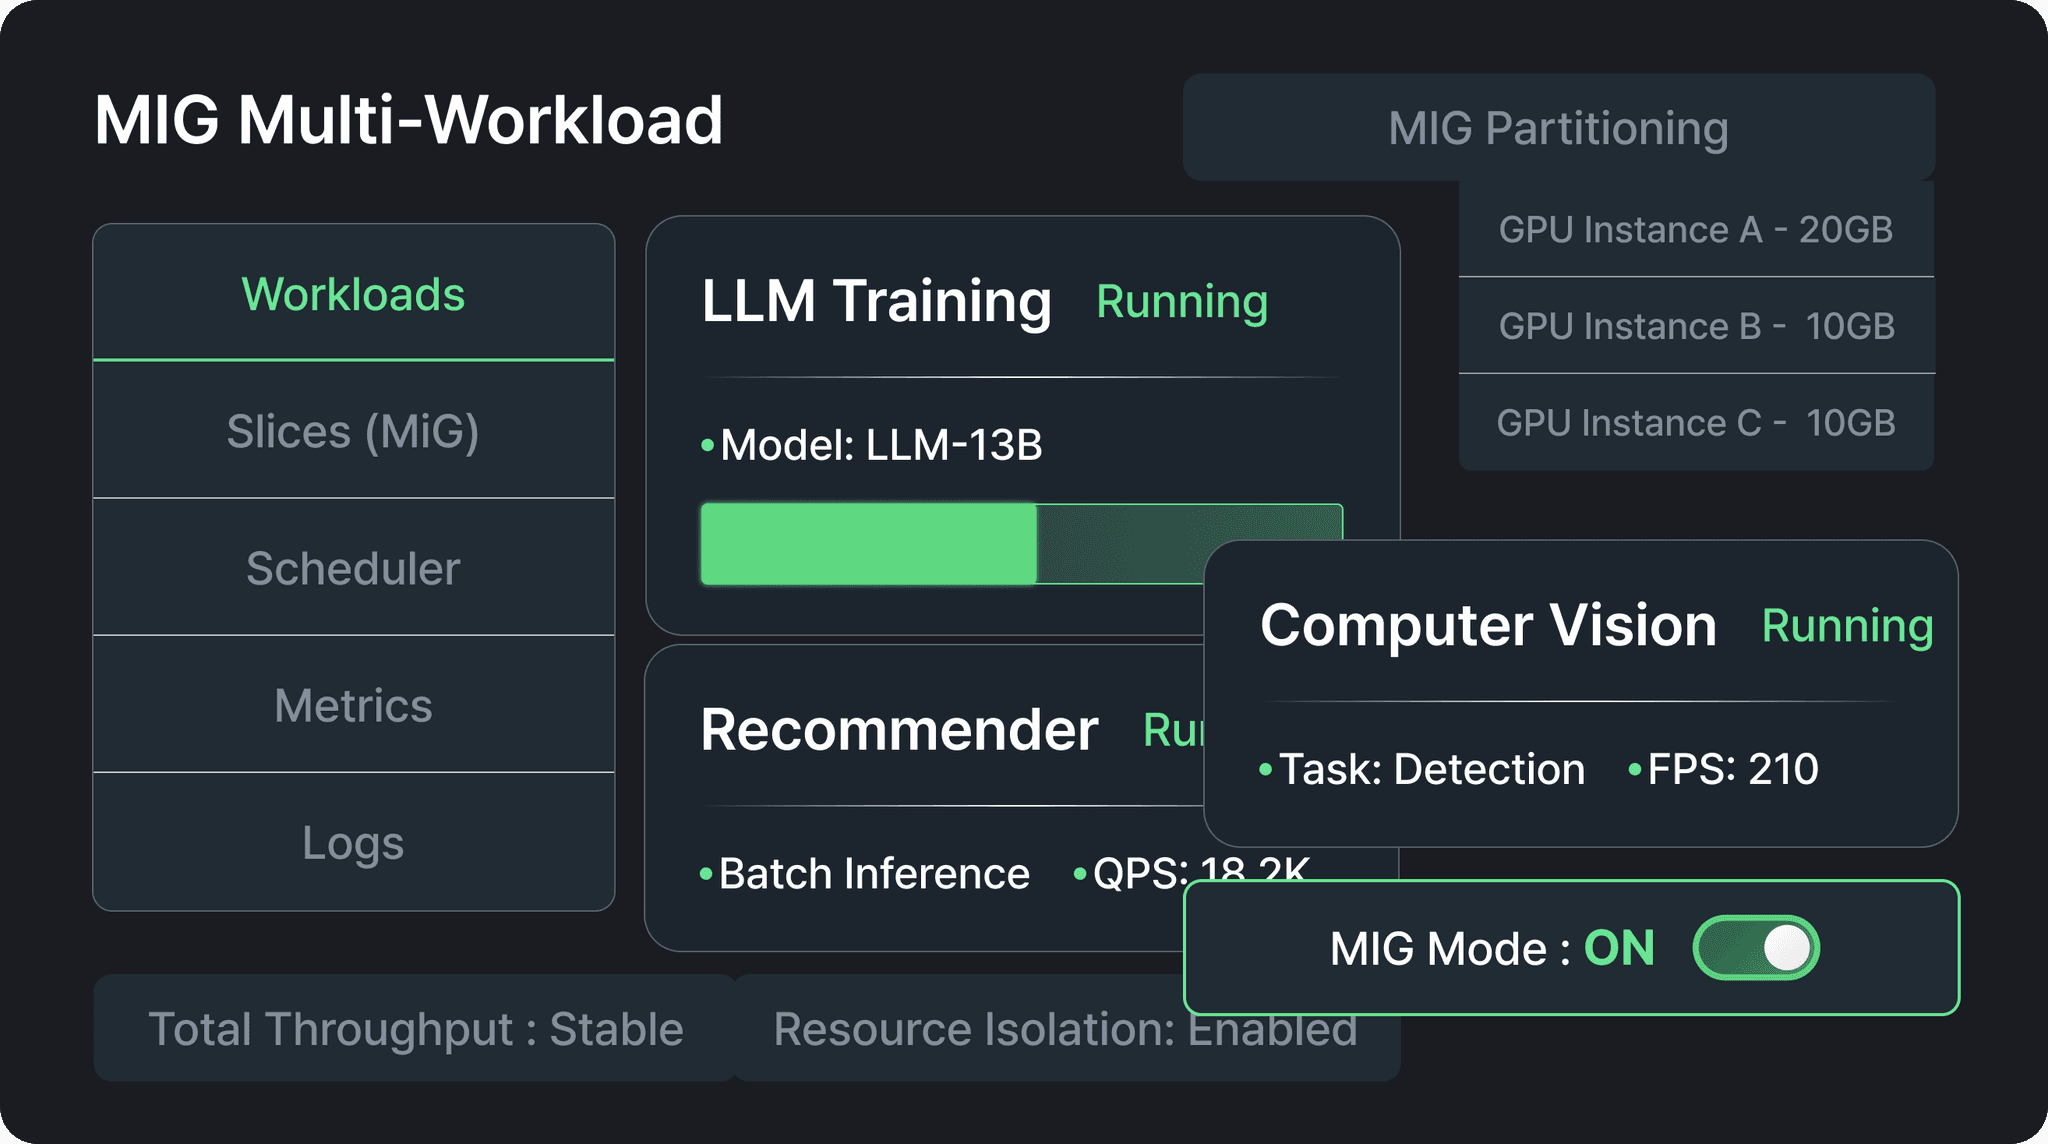Select the Workloads tab
2048x1144 pixels.
pyautogui.click(x=353, y=294)
